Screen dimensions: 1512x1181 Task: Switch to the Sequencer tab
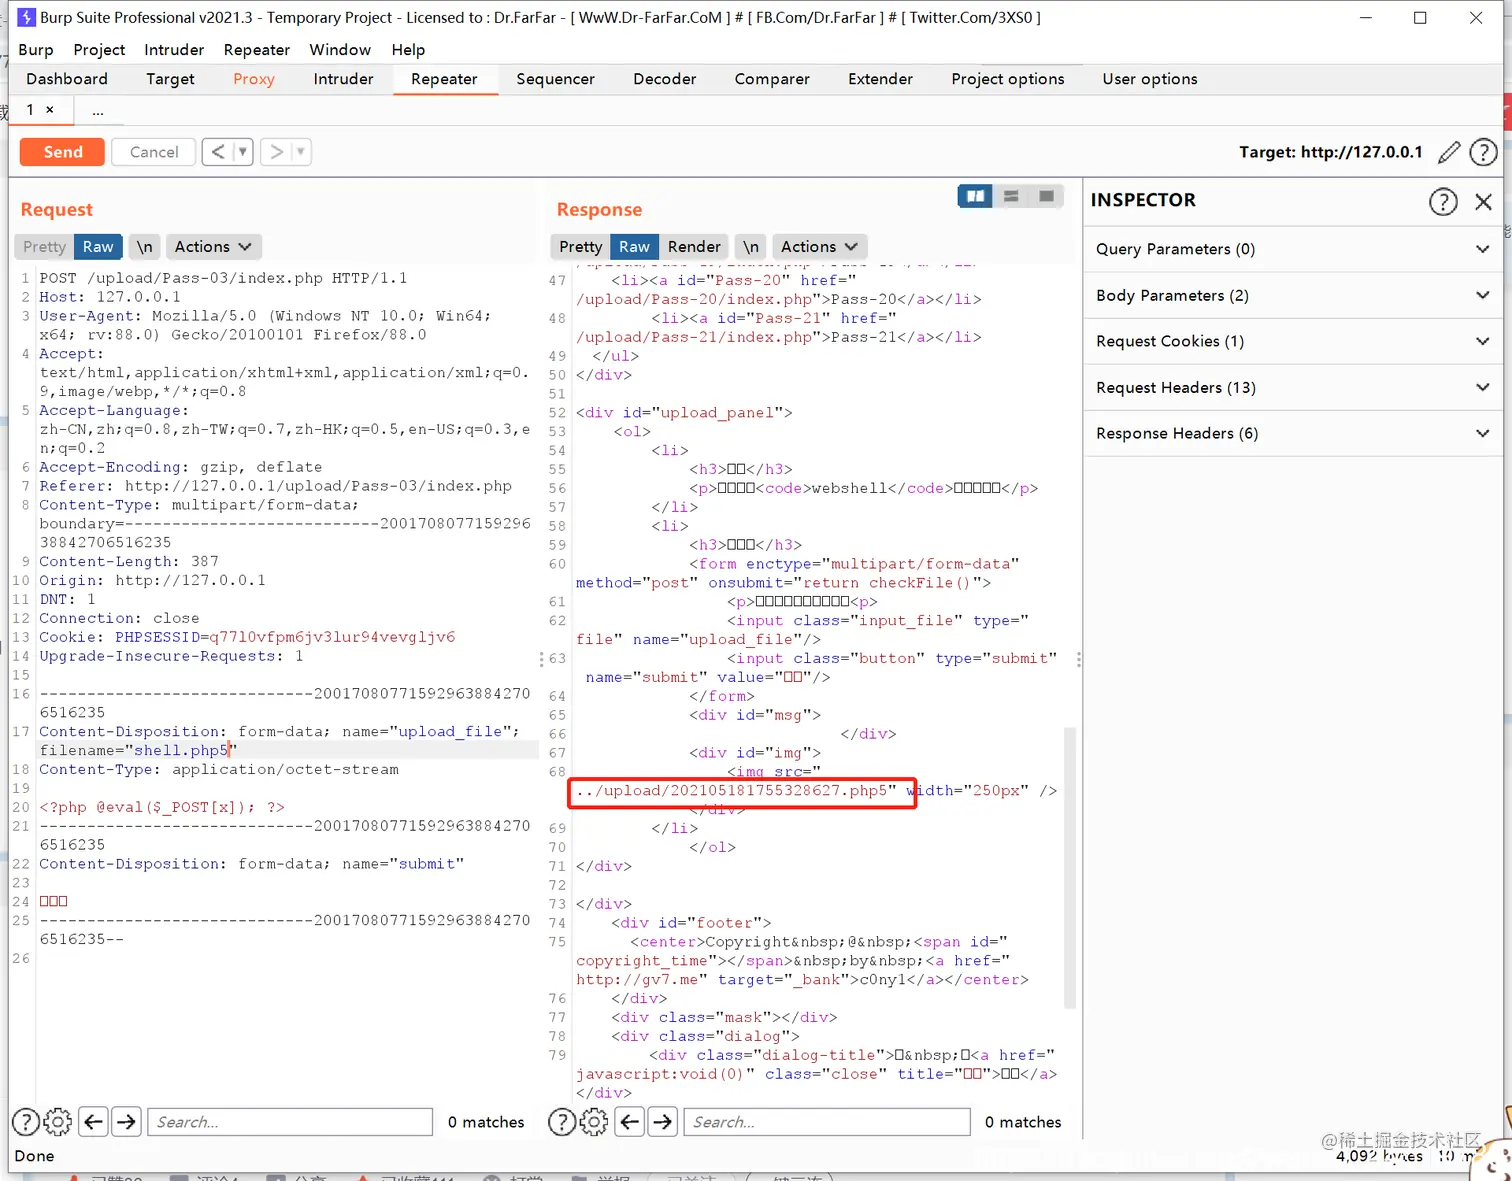[555, 79]
